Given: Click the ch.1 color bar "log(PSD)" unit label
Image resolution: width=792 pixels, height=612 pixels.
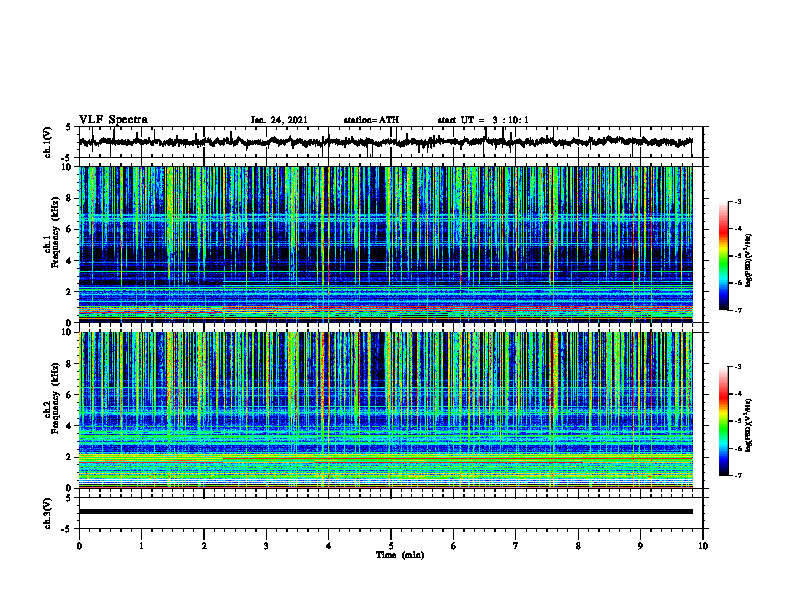Looking at the screenshot, I should point(749,260).
